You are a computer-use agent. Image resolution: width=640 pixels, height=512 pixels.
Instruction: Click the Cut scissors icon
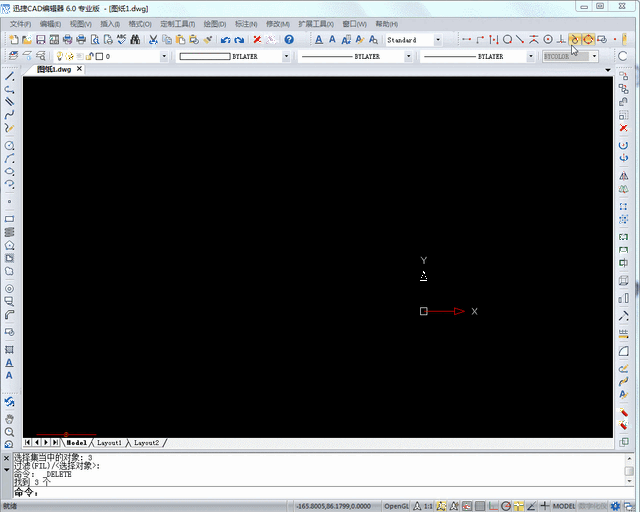pyautogui.click(x=153, y=40)
